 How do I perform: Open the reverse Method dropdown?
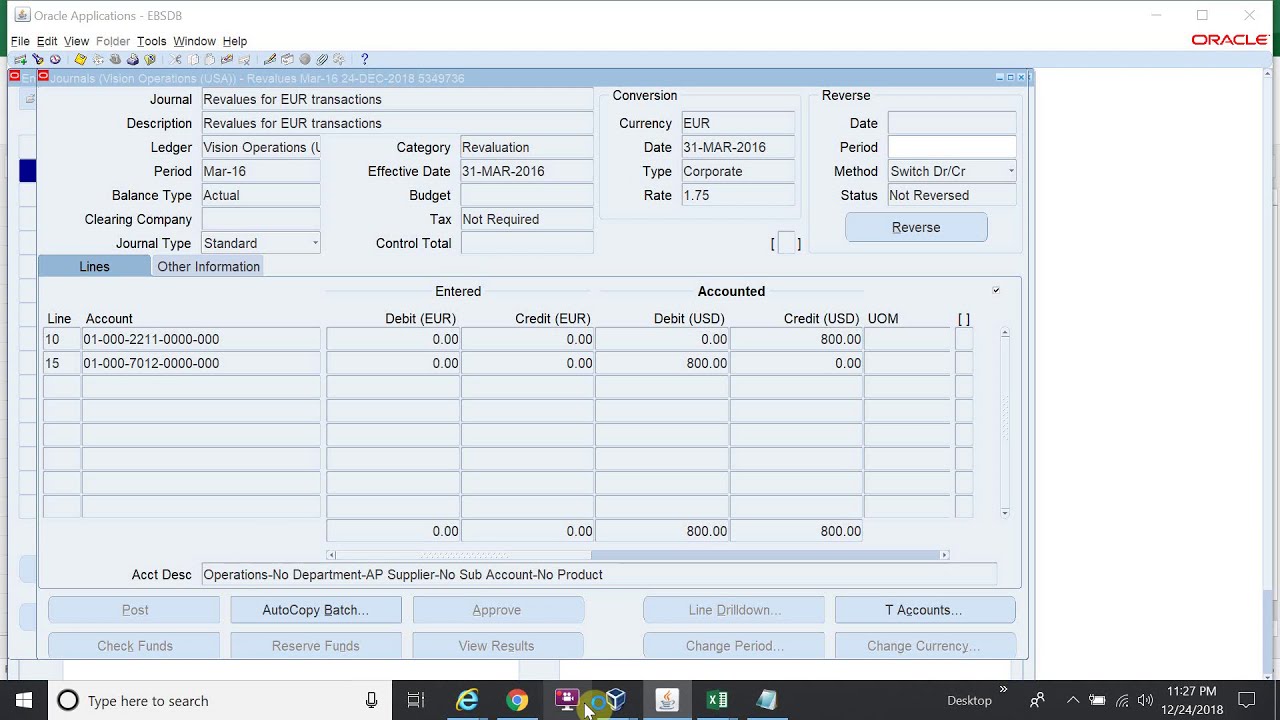[x=1011, y=171]
